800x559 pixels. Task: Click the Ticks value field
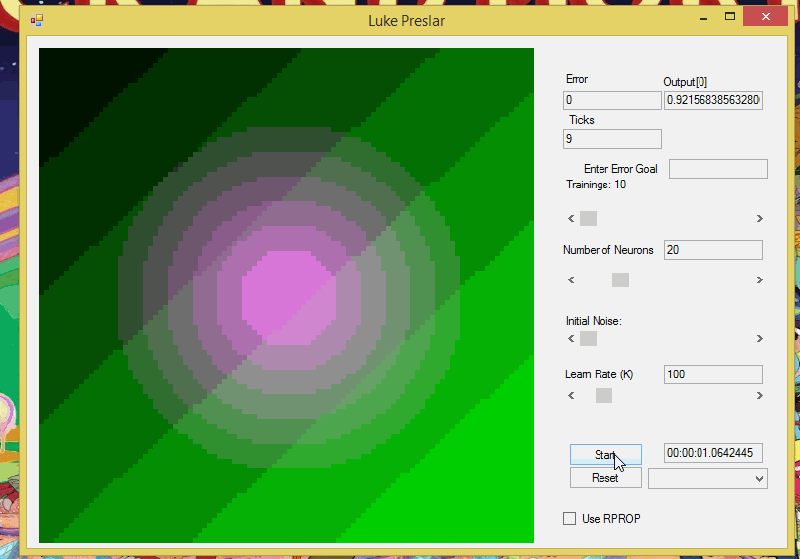pyautogui.click(x=612, y=139)
